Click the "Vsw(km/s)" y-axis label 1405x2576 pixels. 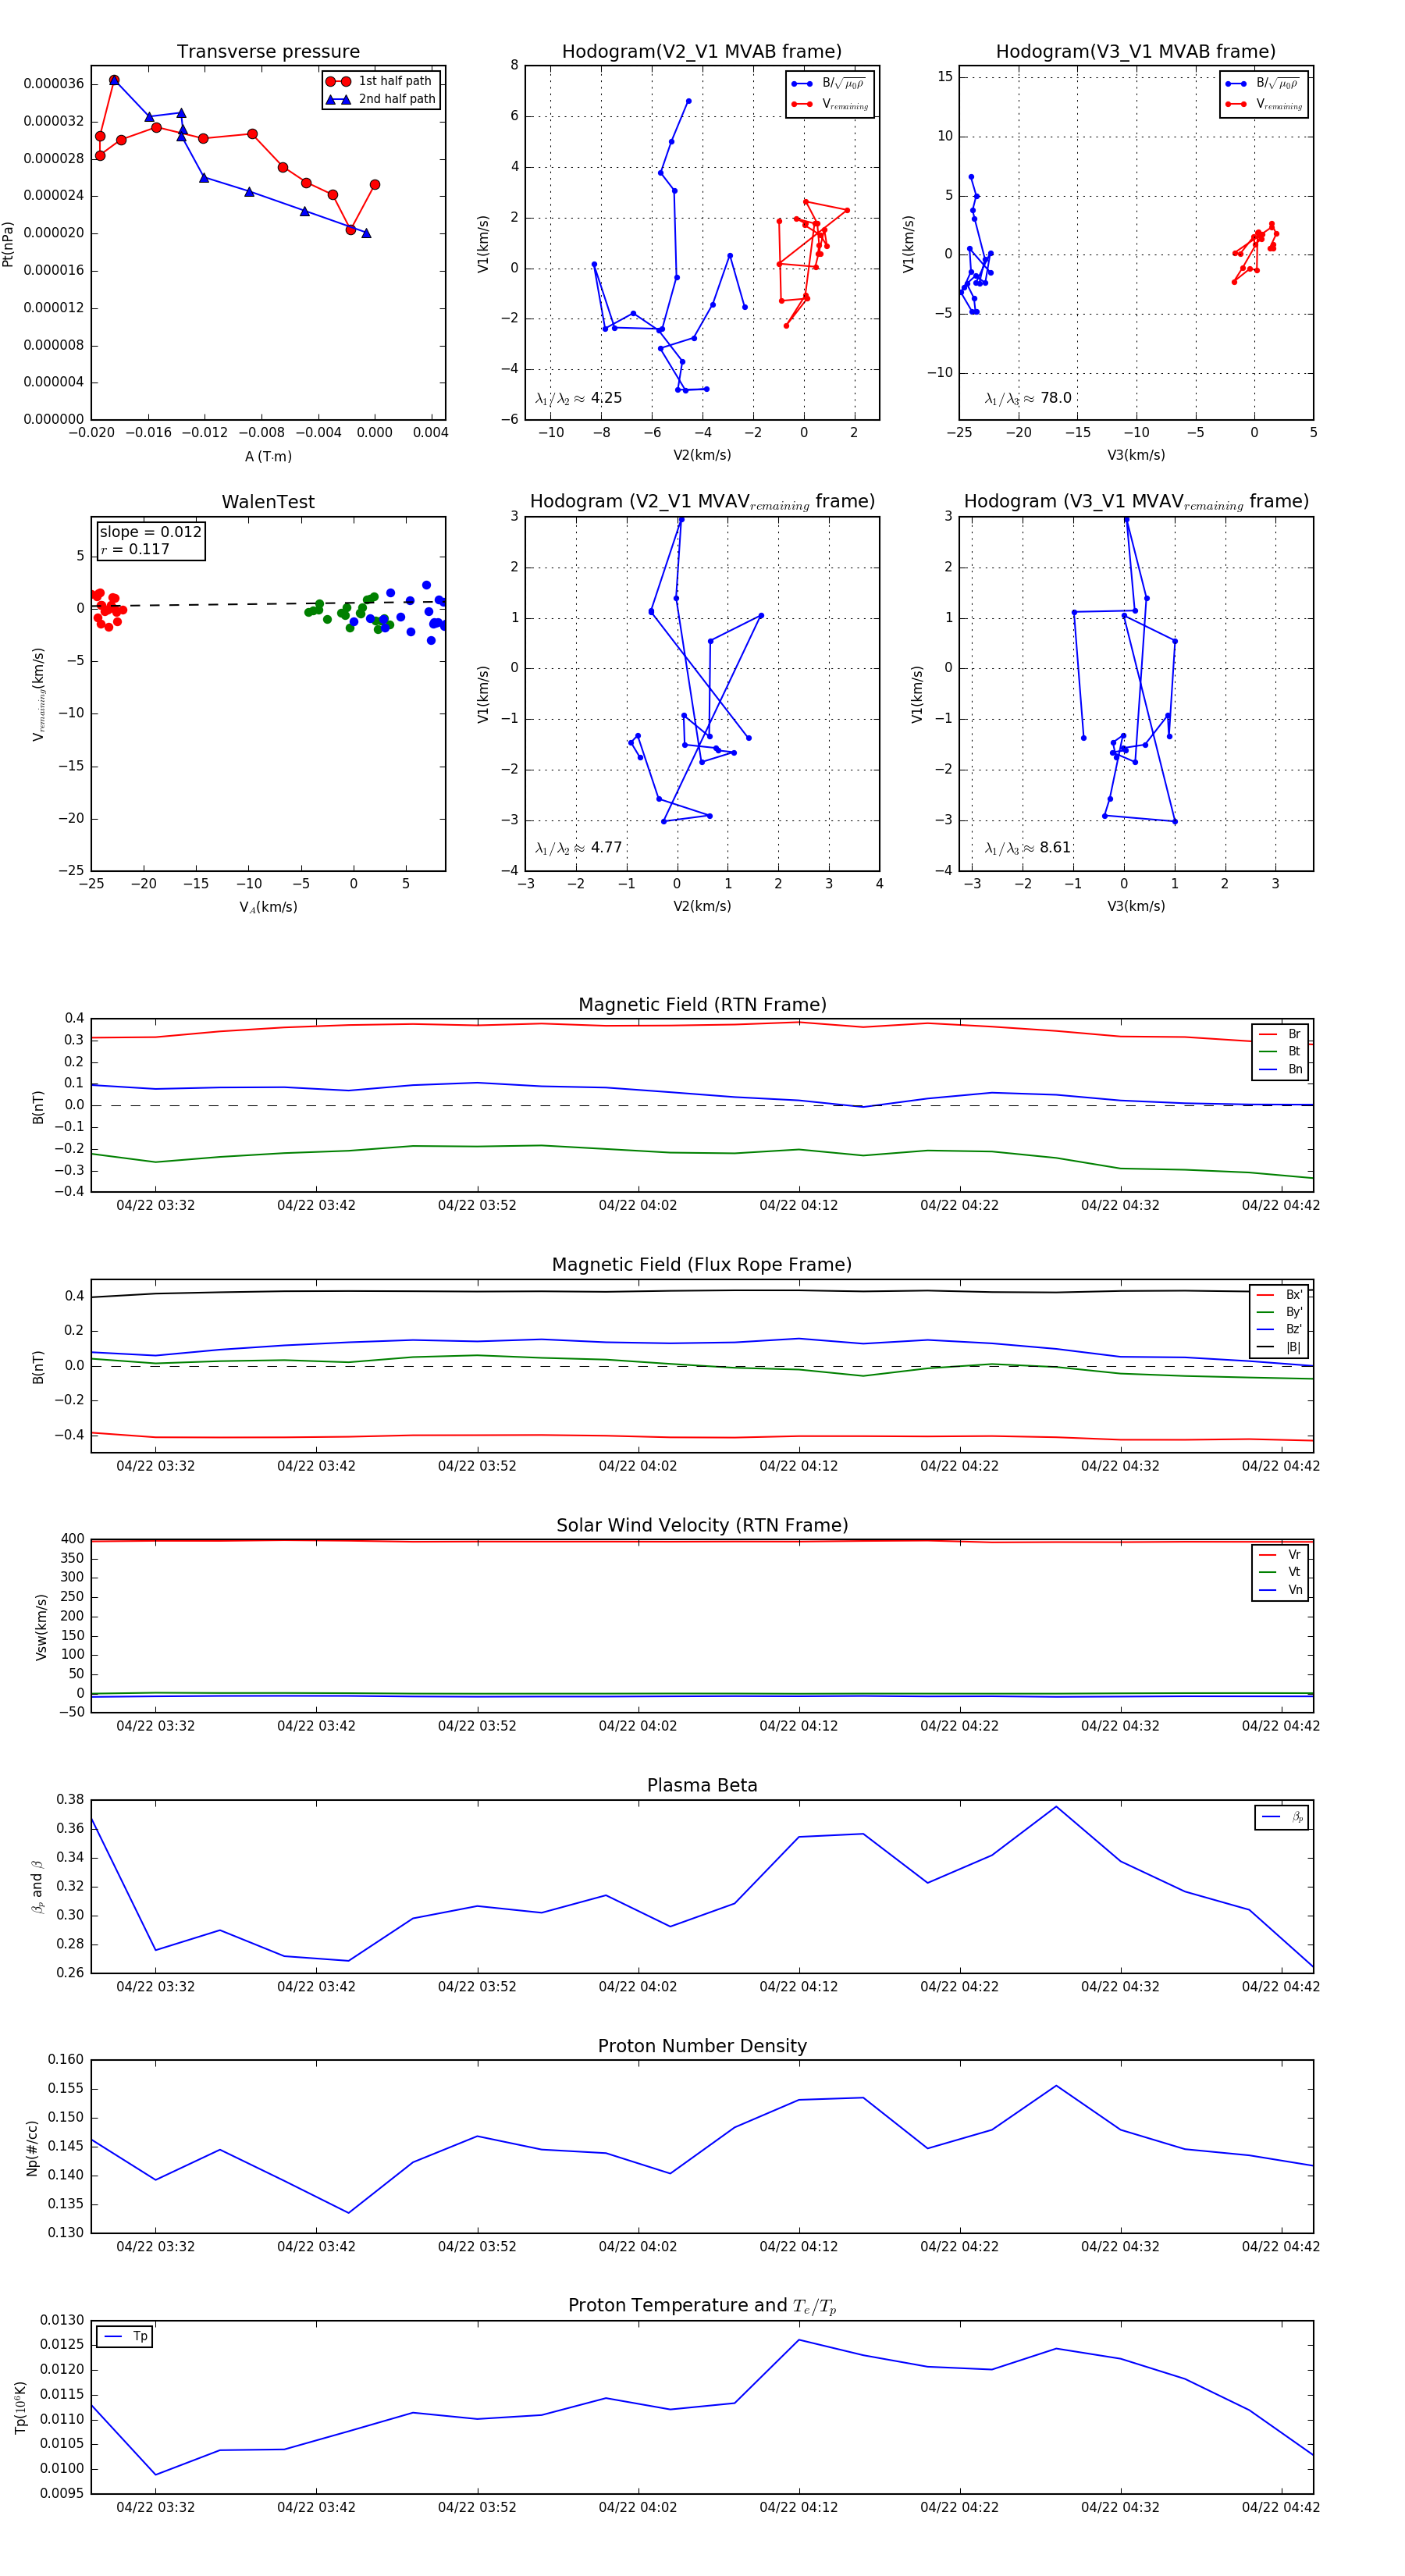point(41,1628)
